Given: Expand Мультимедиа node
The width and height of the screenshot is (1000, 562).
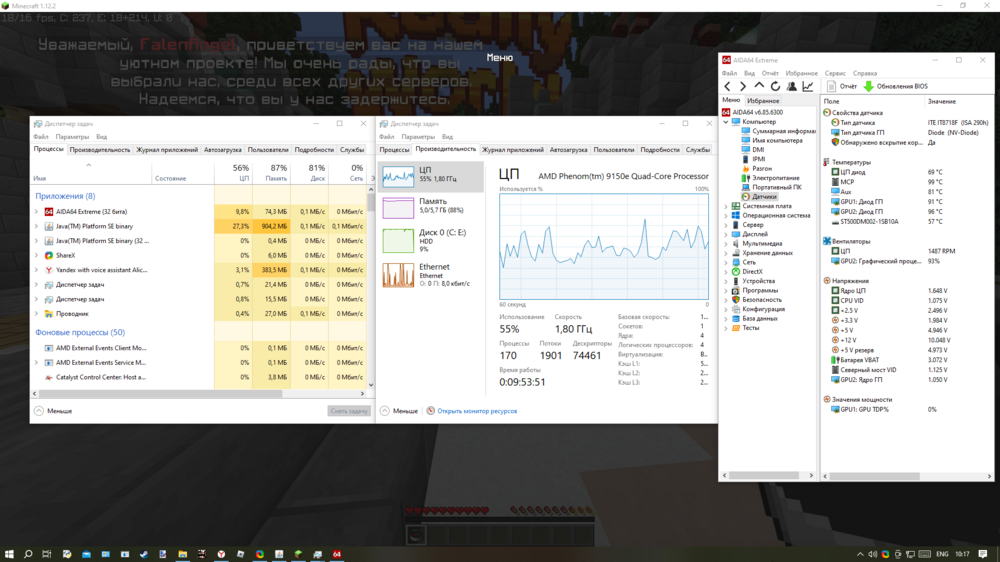Looking at the screenshot, I should click(726, 244).
